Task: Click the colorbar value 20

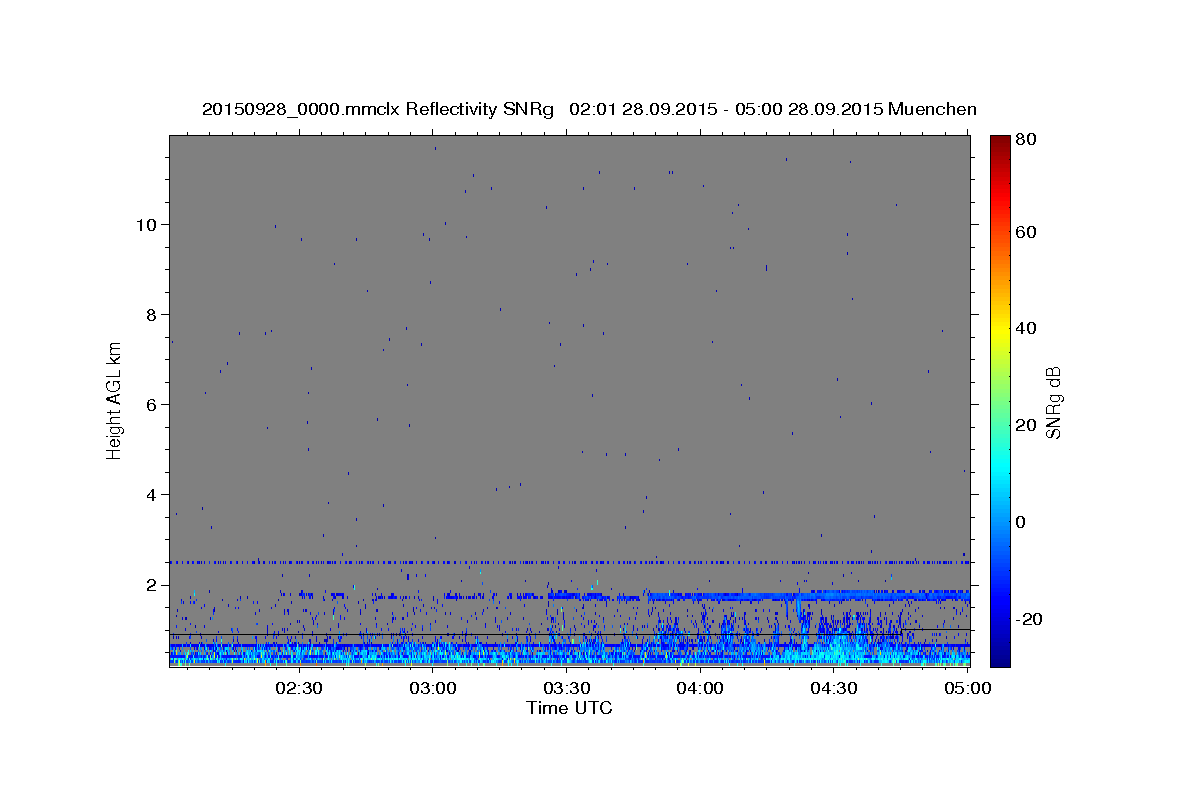Action: pos(1027,425)
